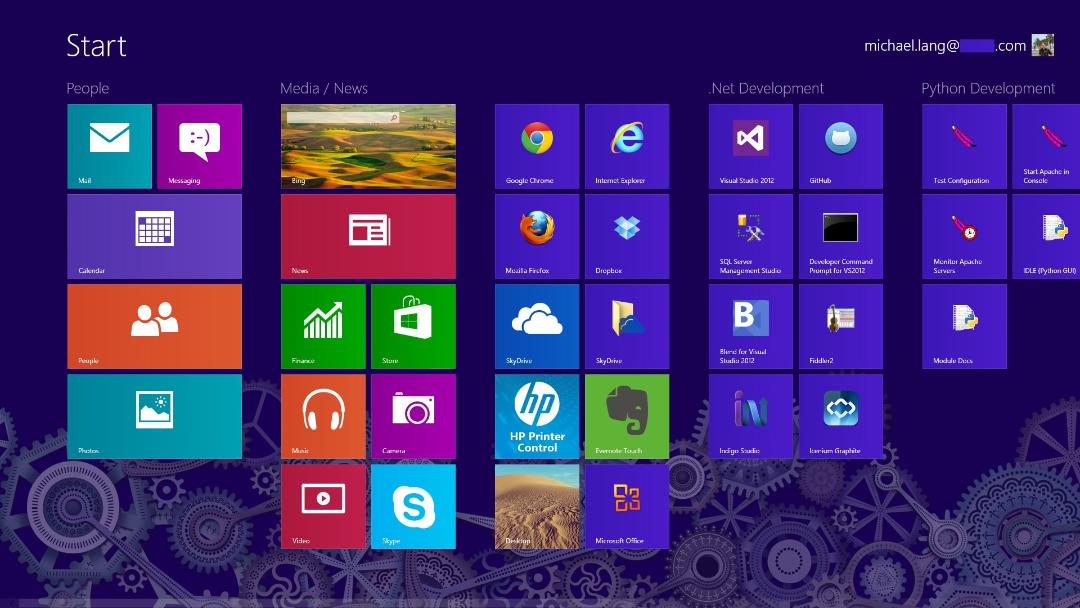The image size is (1080, 608).
Task: Open the Messaging tile
Action: pyautogui.click(x=199, y=146)
